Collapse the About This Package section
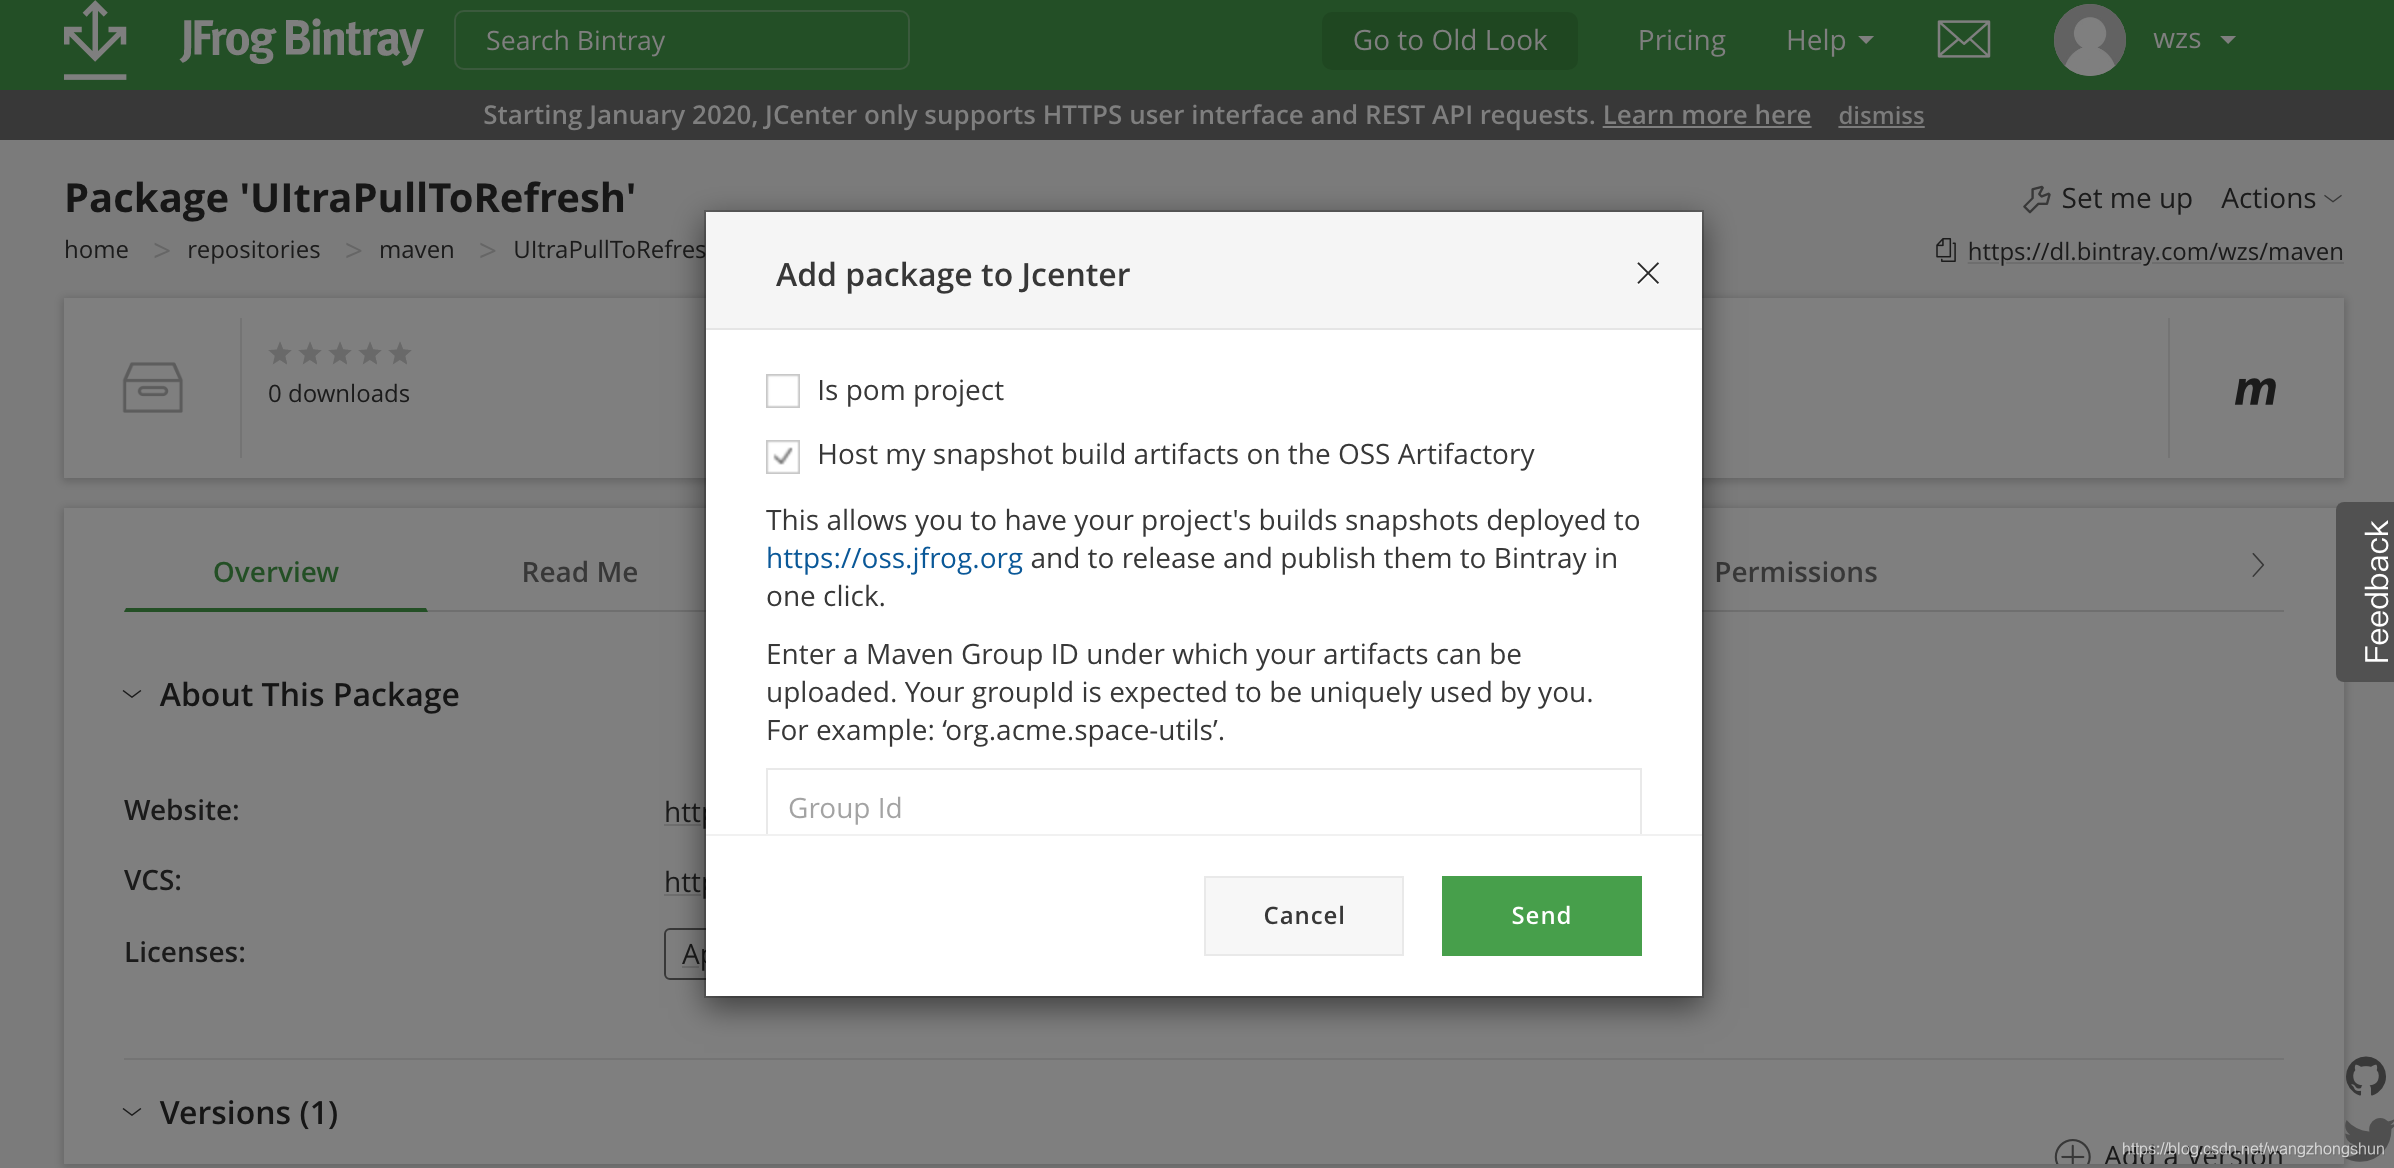Viewport: 2394px width, 1168px height. click(x=131, y=693)
